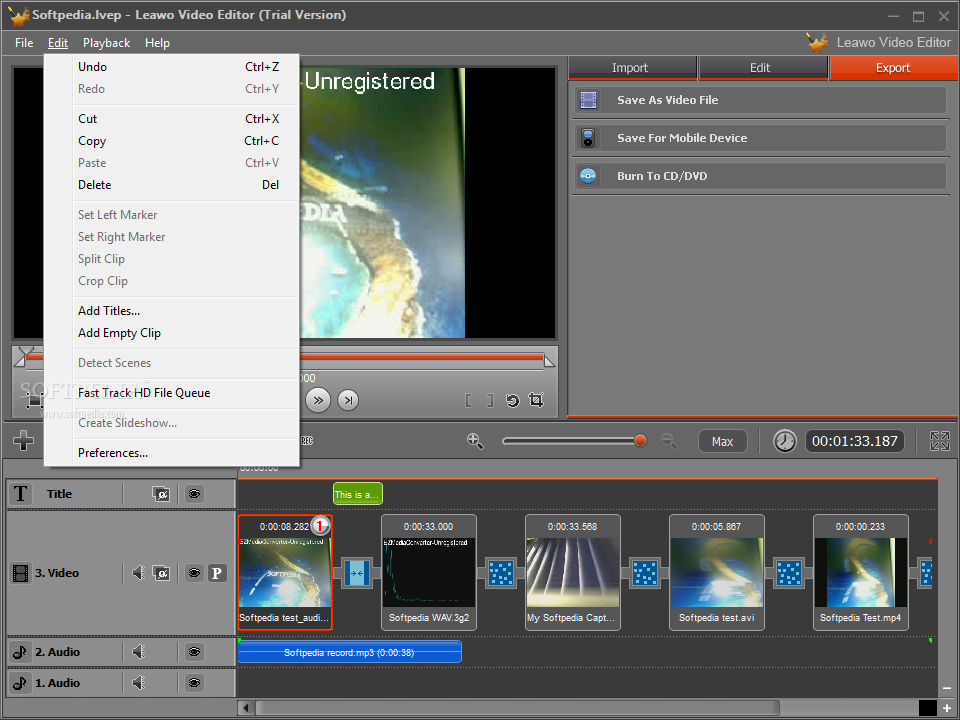Click the 3. Video track film icon
The width and height of the screenshot is (960, 720).
[x=21, y=573]
